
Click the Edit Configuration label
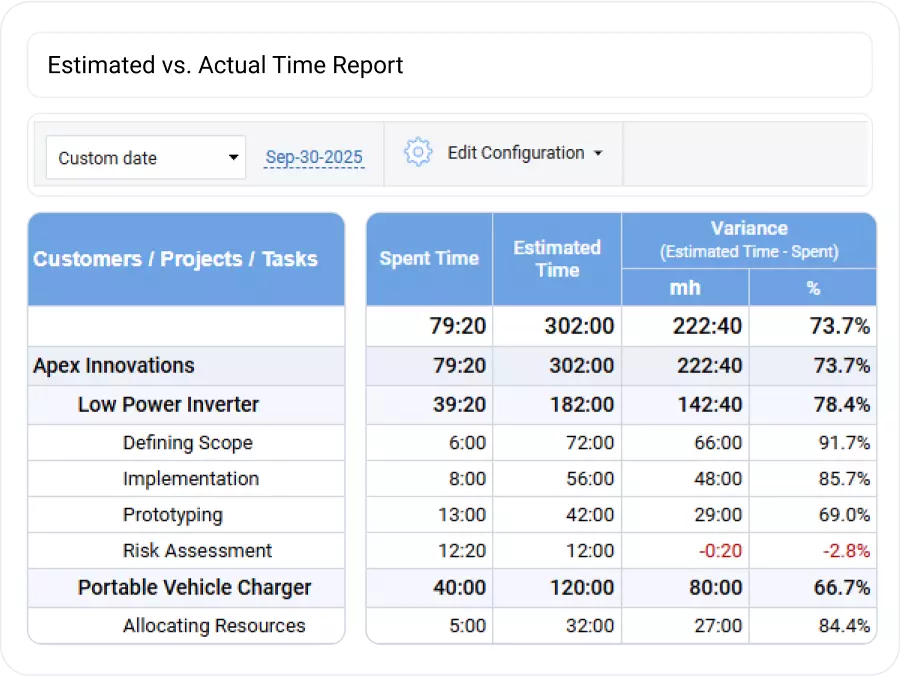click(515, 153)
